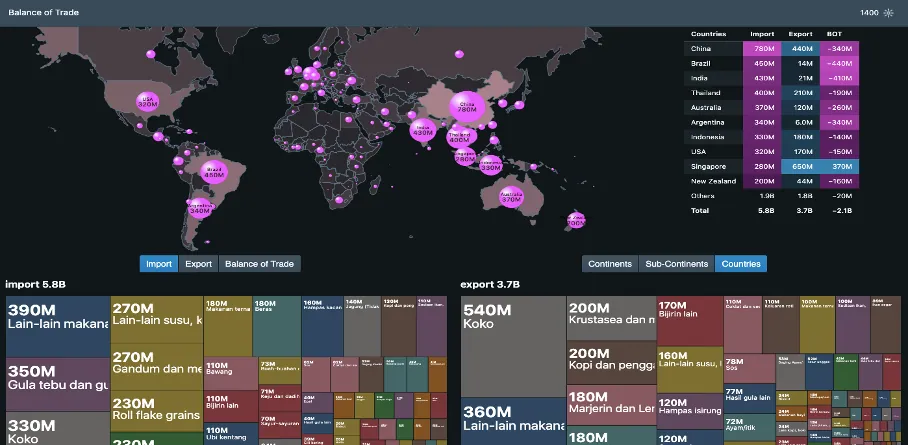Click the 160M Lain-lain susu export tile
The height and width of the screenshot is (445, 908).
(690, 370)
